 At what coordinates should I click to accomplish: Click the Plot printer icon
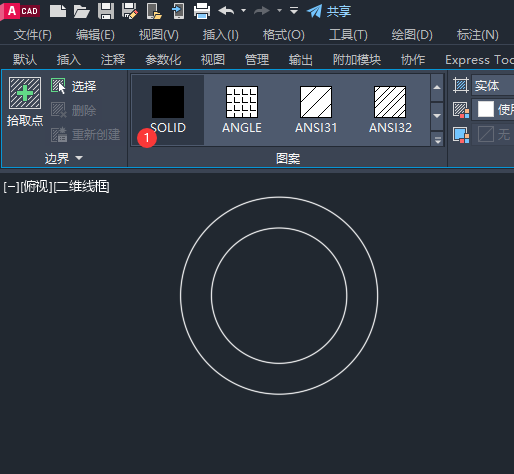point(202,11)
